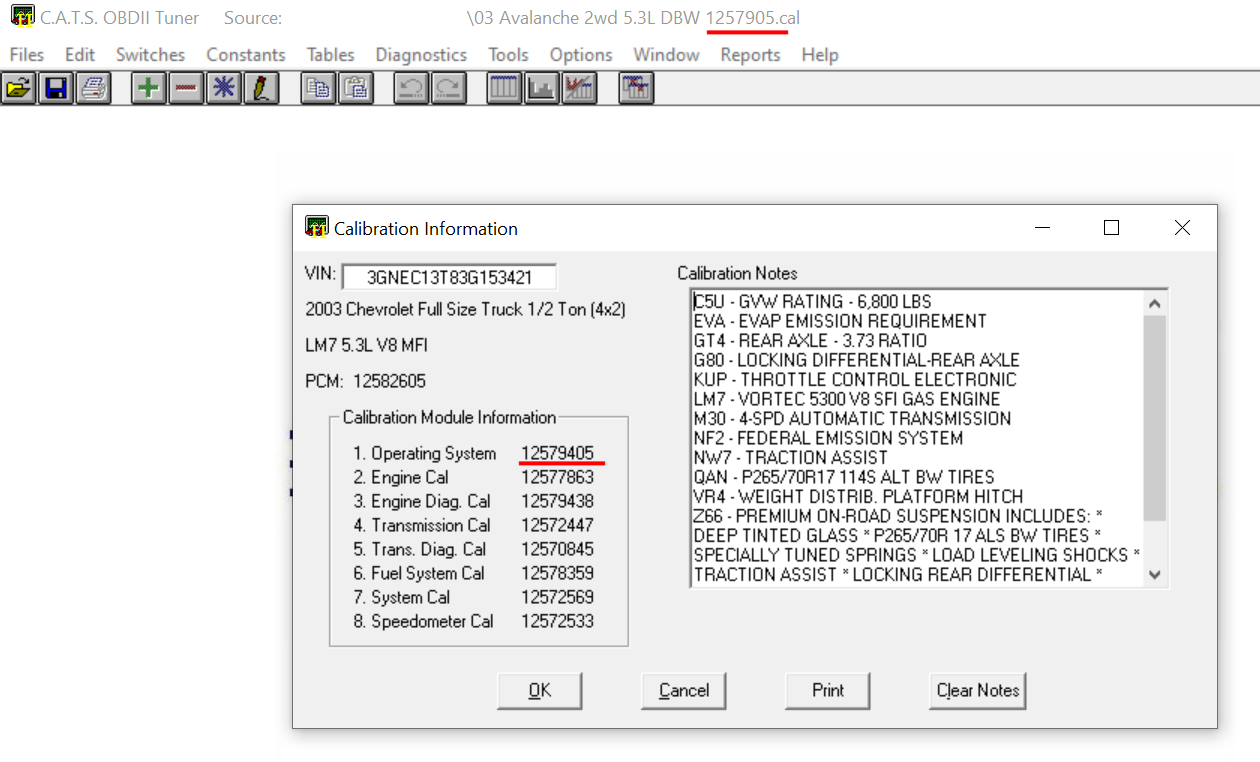
Task: Click the red minus decrement icon
Action: (x=186, y=88)
